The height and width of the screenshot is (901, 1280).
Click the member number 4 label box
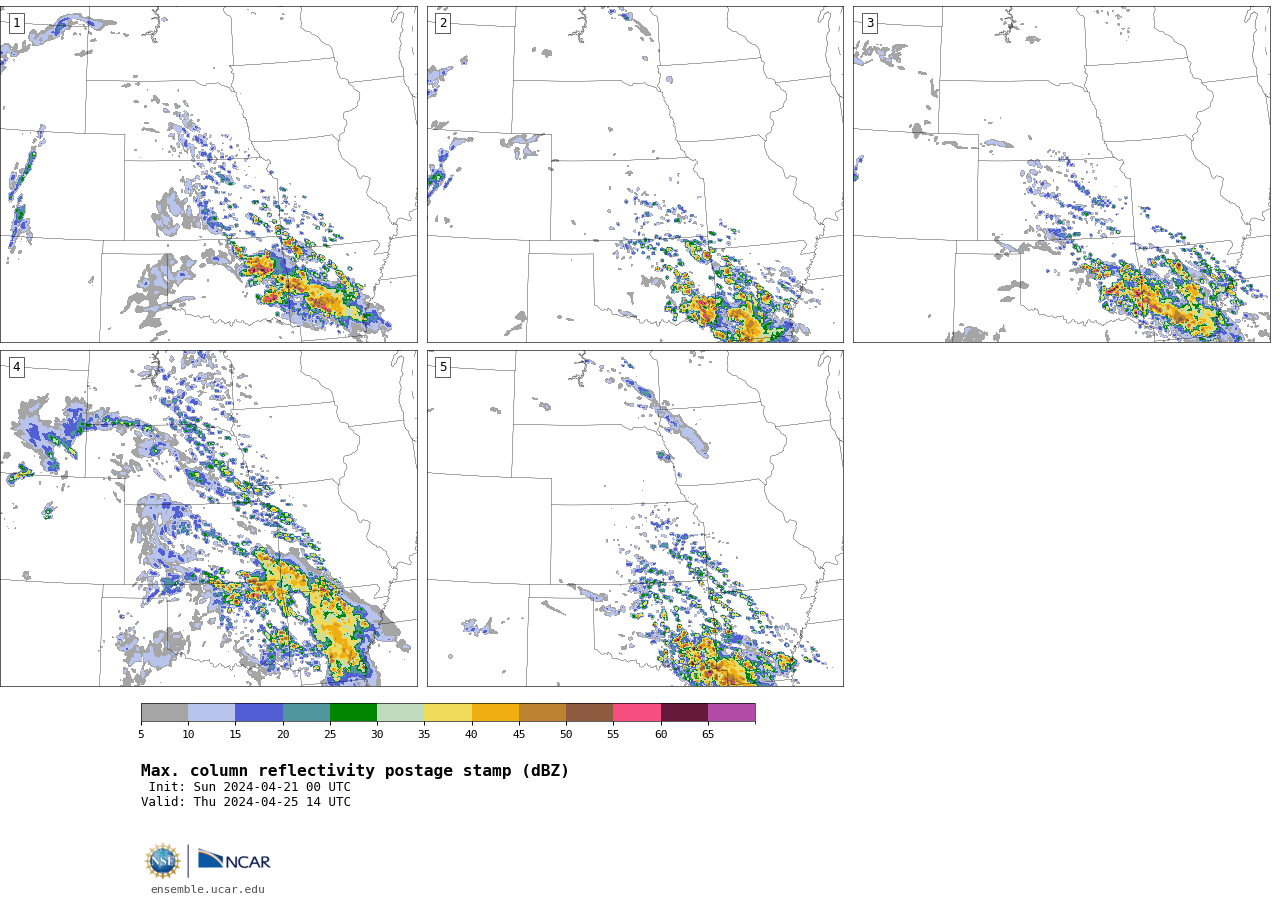tap(16, 367)
